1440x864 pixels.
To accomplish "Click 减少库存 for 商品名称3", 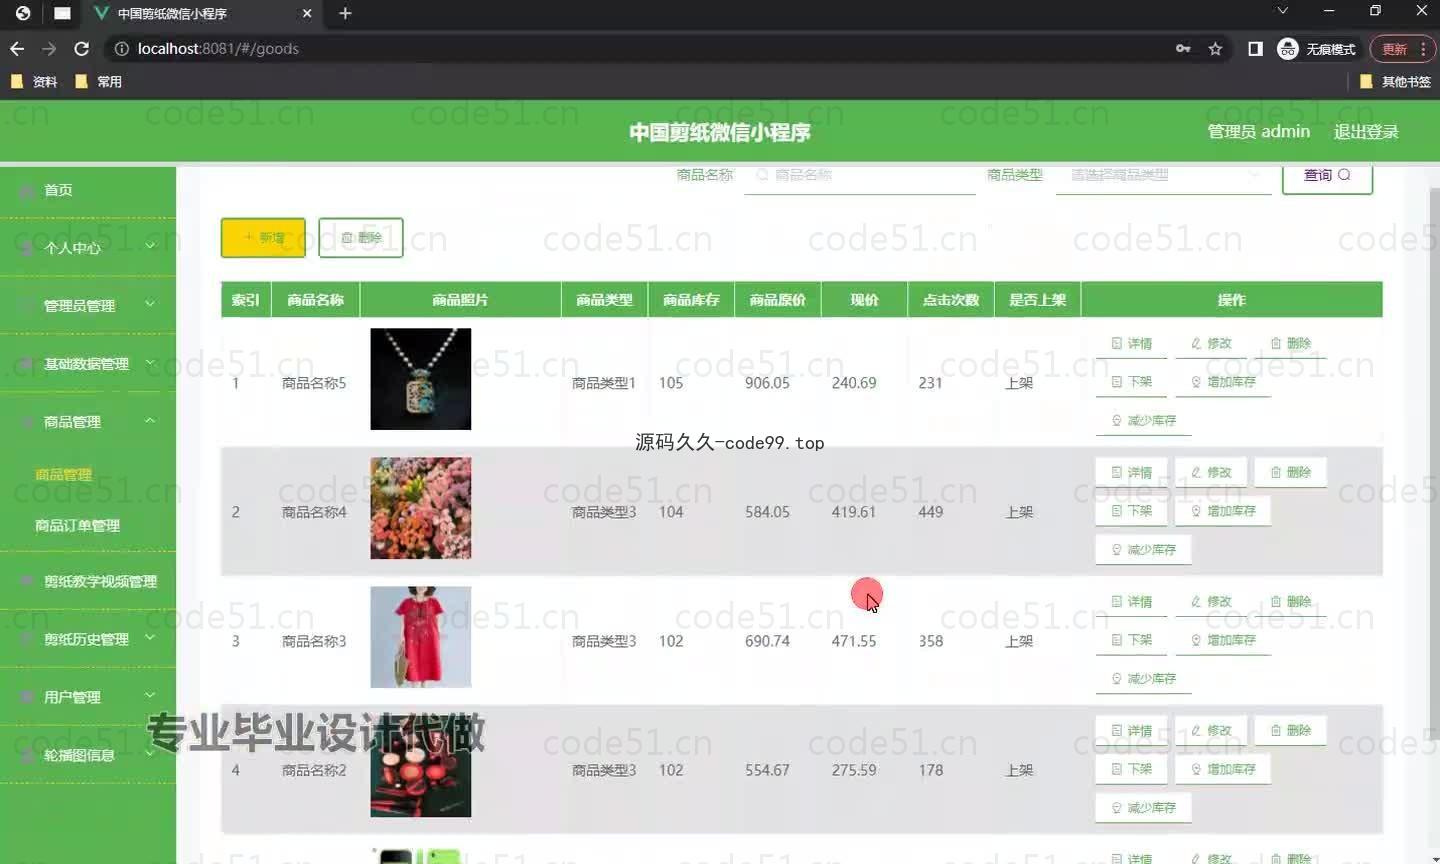I will point(1144,679).
